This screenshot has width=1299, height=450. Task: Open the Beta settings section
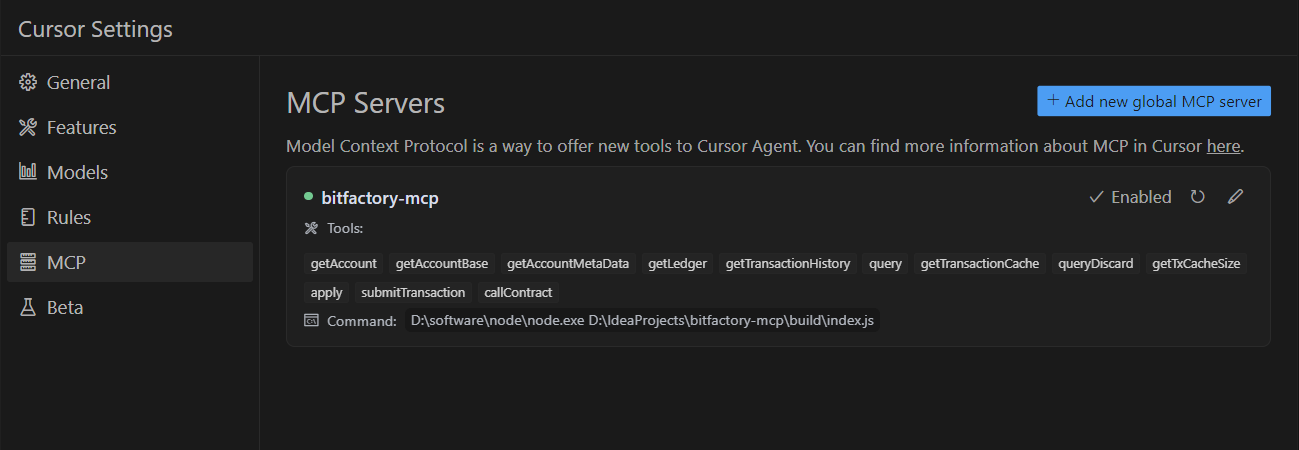[x=130, y=307]
